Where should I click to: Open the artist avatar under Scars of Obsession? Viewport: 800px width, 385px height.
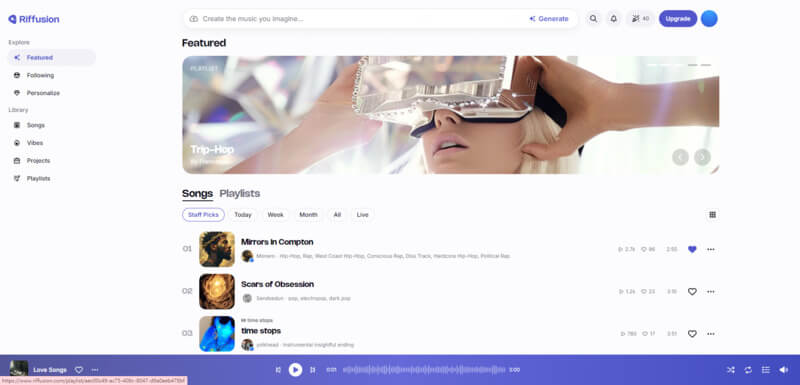click(247, 298)
